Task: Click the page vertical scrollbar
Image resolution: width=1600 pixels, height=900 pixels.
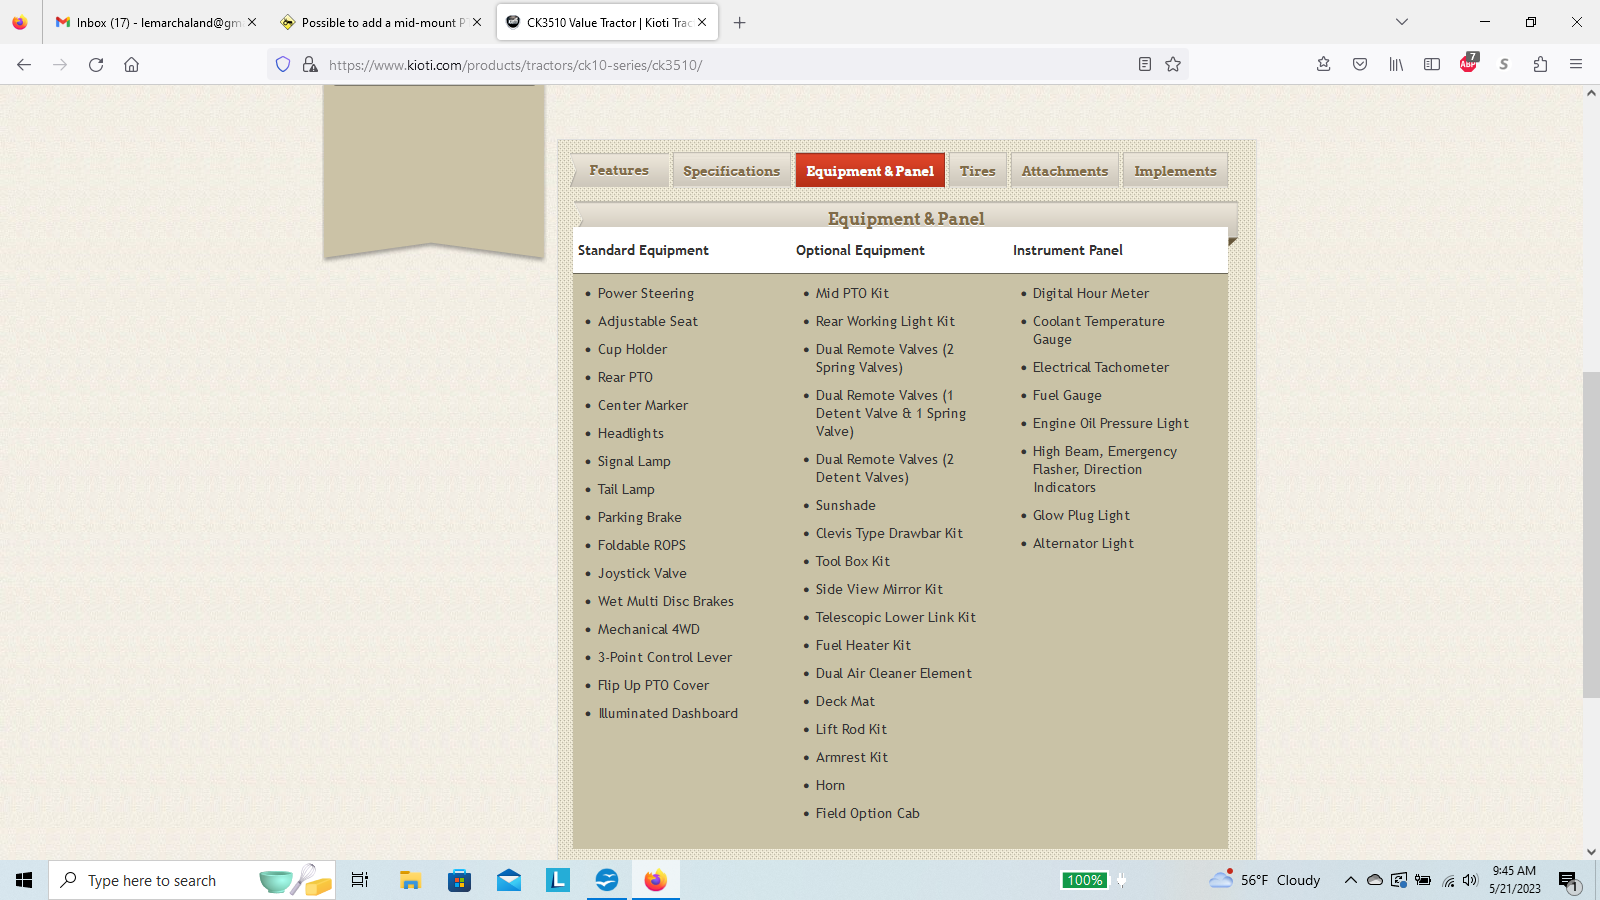Action: pos(1590,534)
